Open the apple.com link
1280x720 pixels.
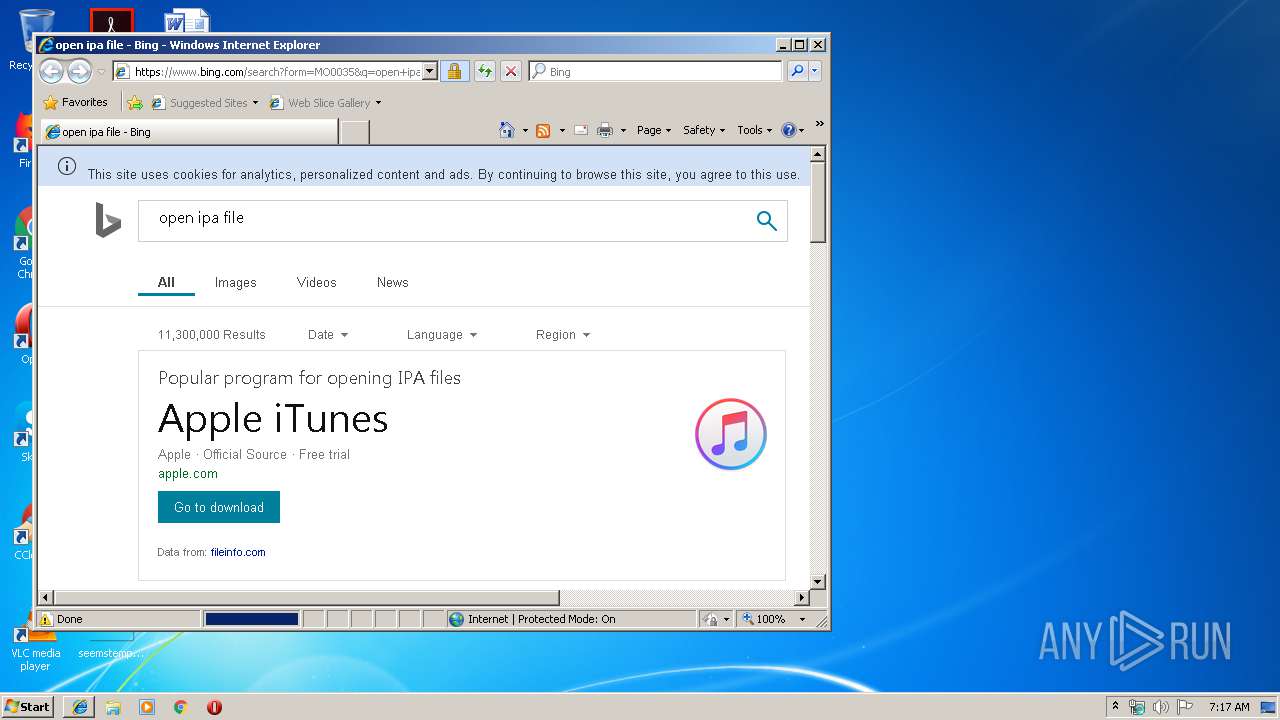click(188, 474)
